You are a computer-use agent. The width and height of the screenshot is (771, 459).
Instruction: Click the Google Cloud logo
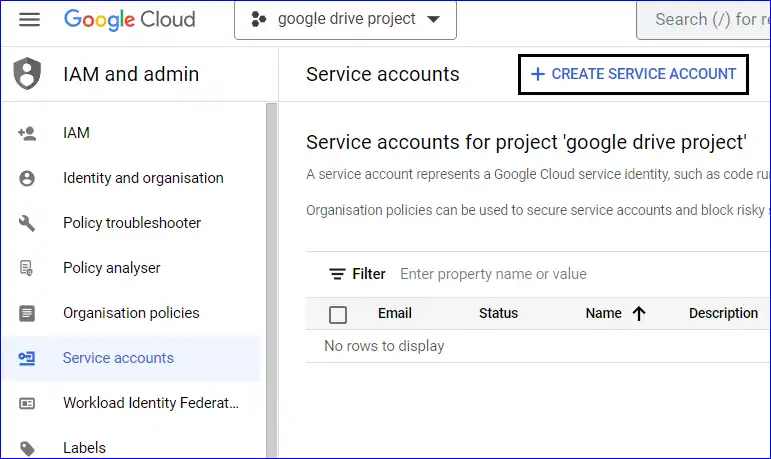tap(130, 20)
